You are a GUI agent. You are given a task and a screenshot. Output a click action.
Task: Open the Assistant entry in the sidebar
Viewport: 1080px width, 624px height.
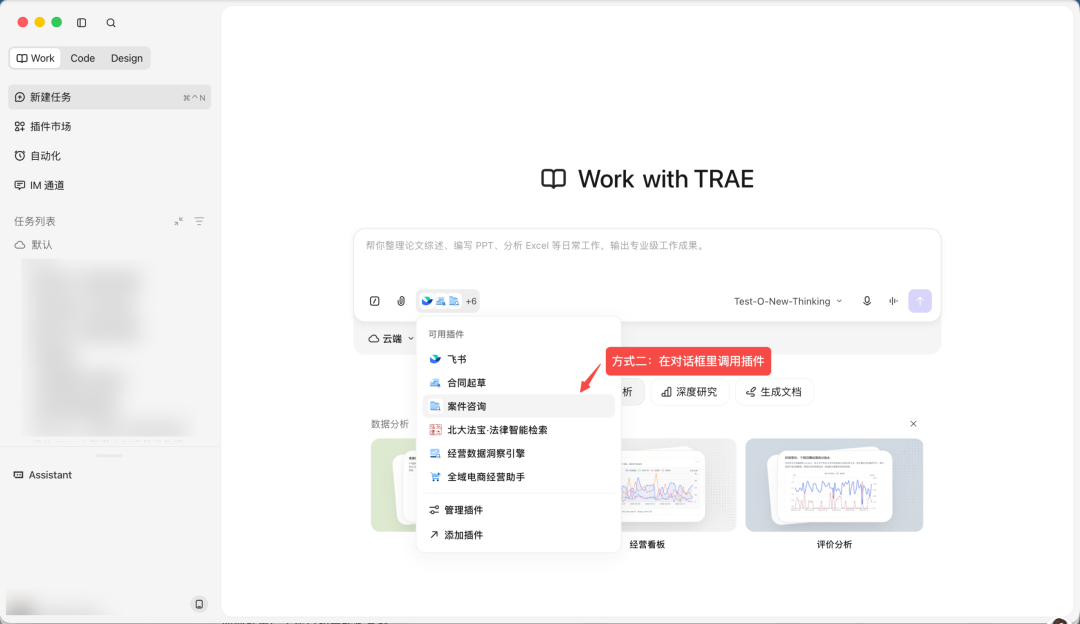pyautogui.click(x=43, y=475)
